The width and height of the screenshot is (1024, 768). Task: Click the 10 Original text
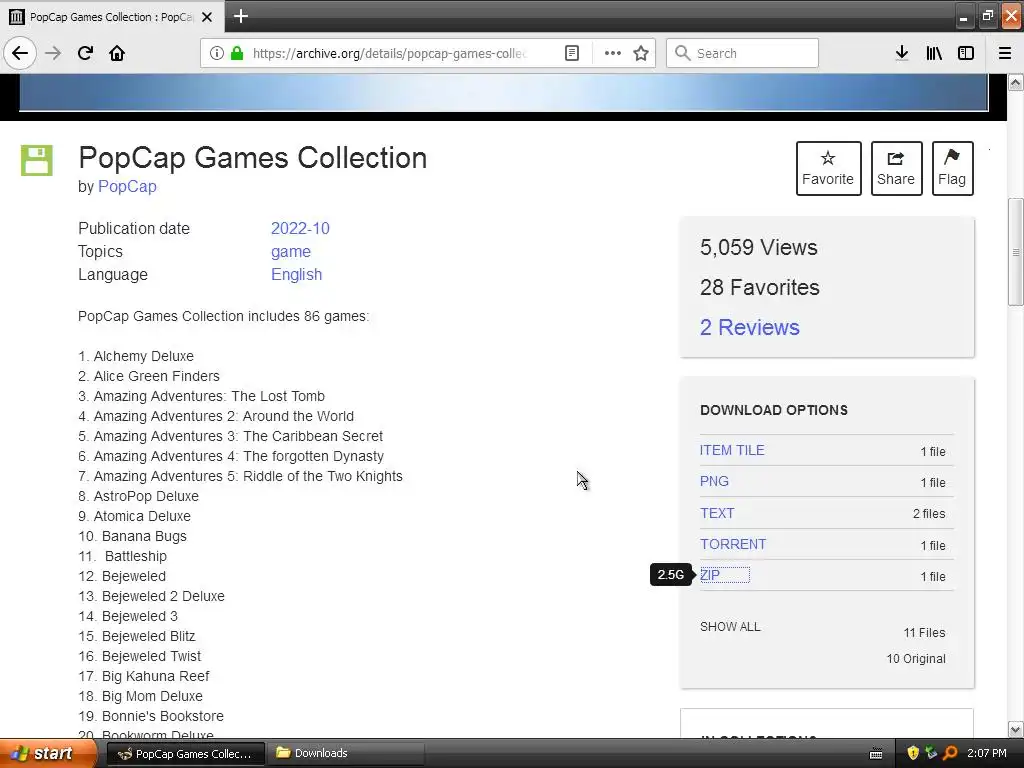point(916,658)
